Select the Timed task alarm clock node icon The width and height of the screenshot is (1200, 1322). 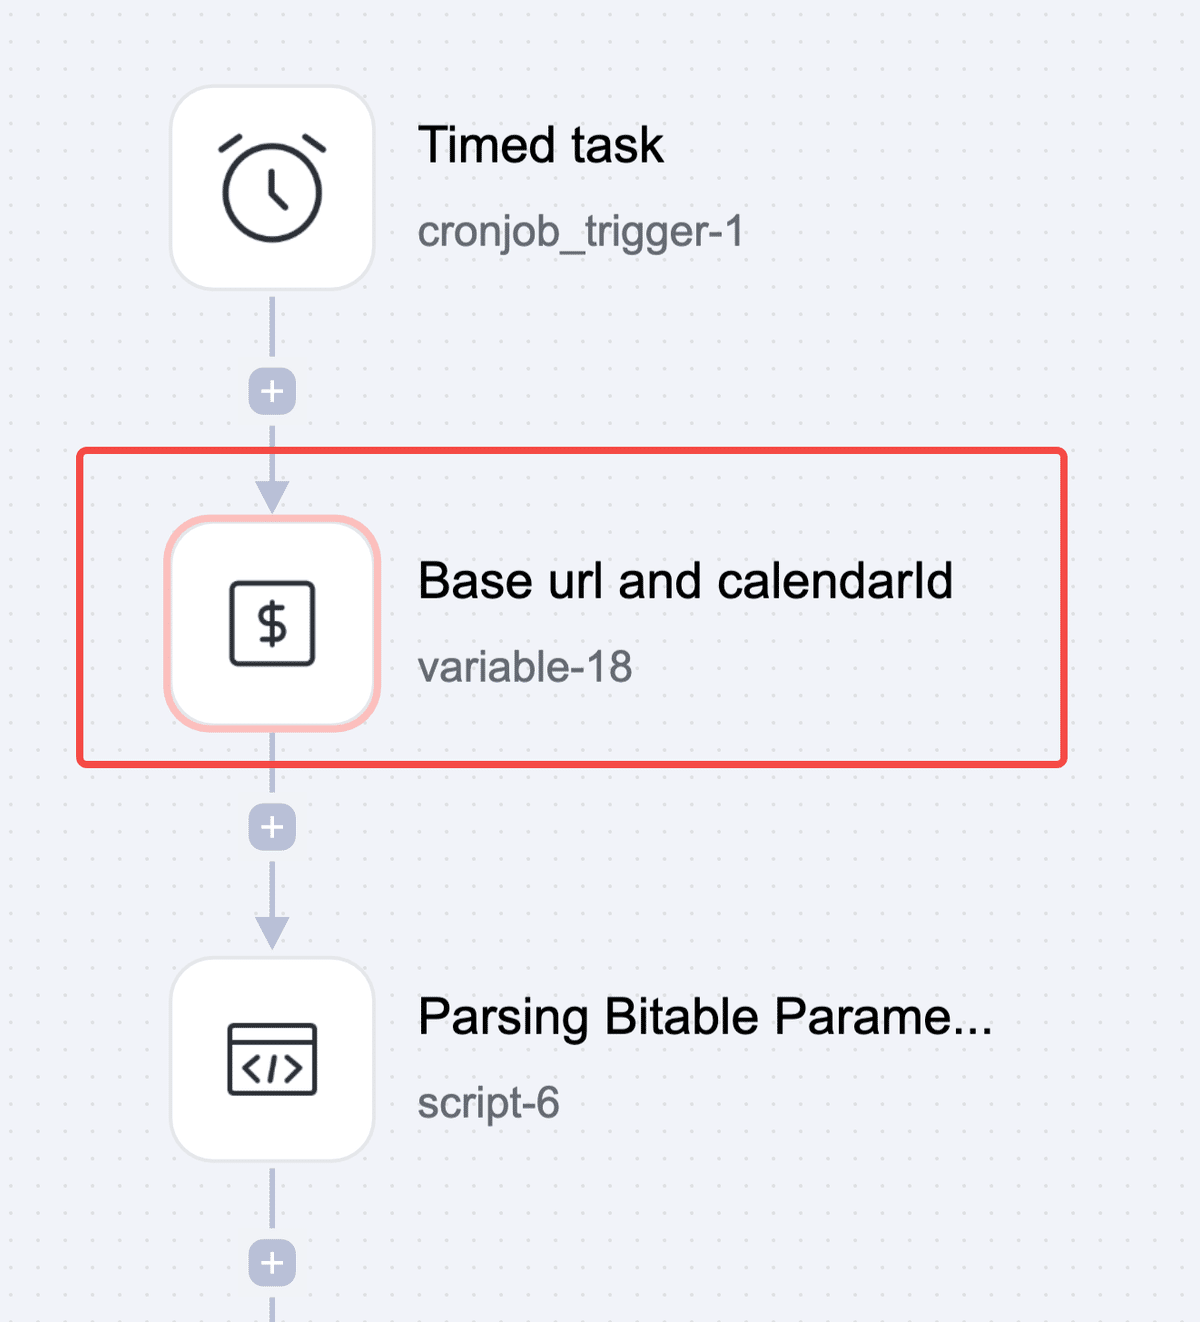click(x=272, y=188)
